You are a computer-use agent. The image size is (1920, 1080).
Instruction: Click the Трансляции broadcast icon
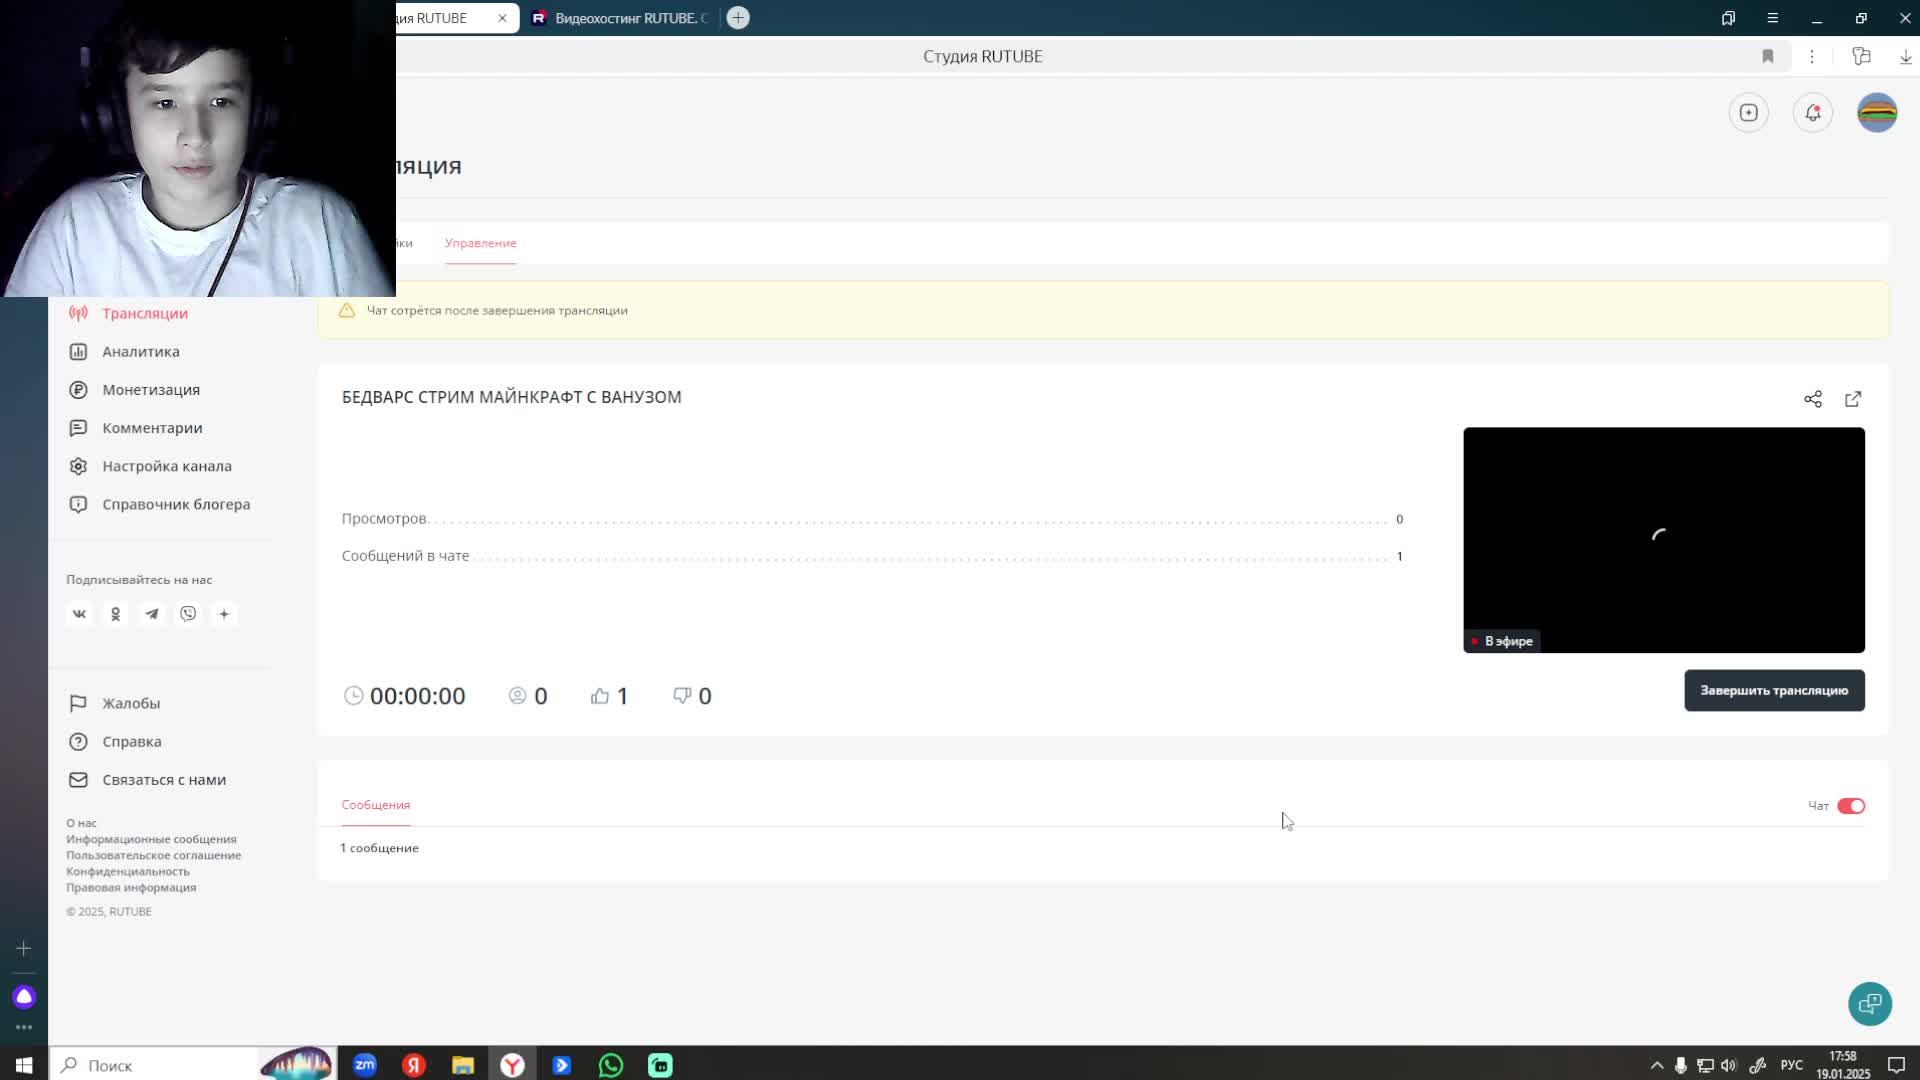point(78,313)
